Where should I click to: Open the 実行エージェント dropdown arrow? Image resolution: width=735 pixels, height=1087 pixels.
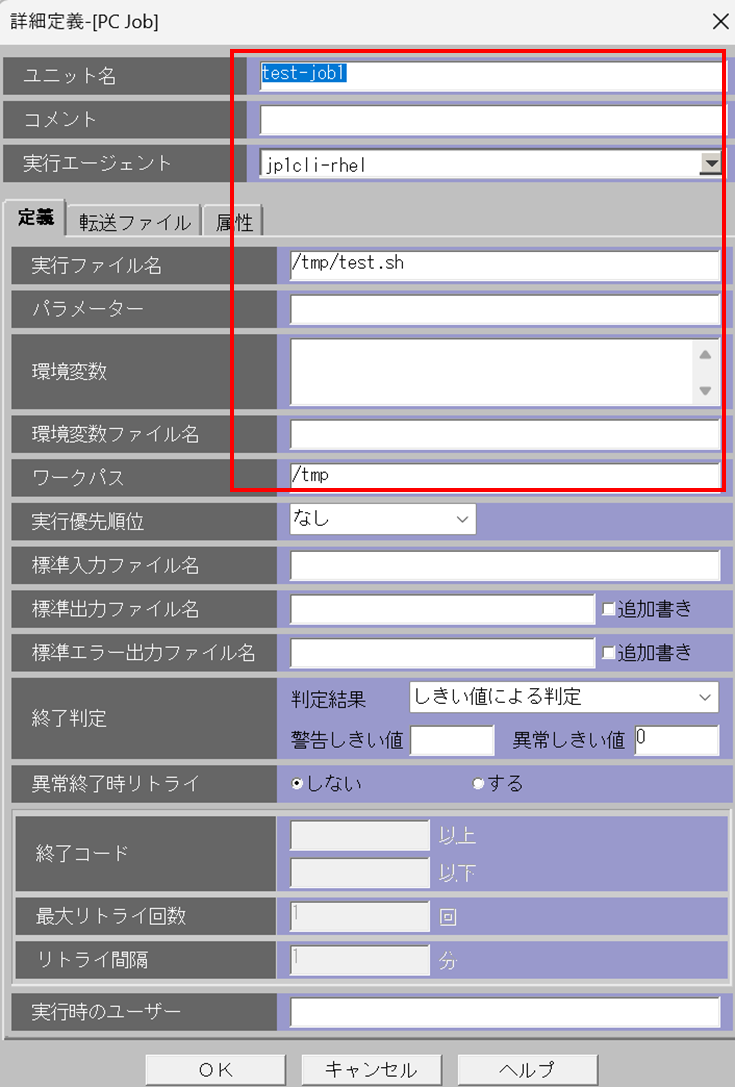click(x=710, y=164)
